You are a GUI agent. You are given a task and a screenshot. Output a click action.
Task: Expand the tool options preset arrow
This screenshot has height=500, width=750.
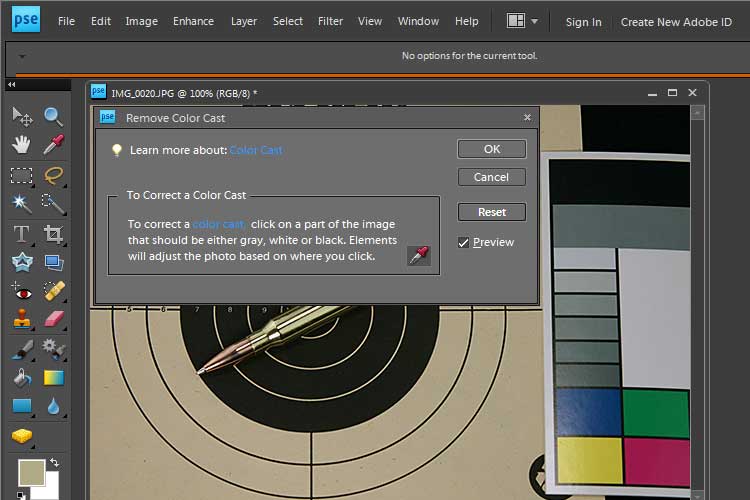click(x=22, y=56)
